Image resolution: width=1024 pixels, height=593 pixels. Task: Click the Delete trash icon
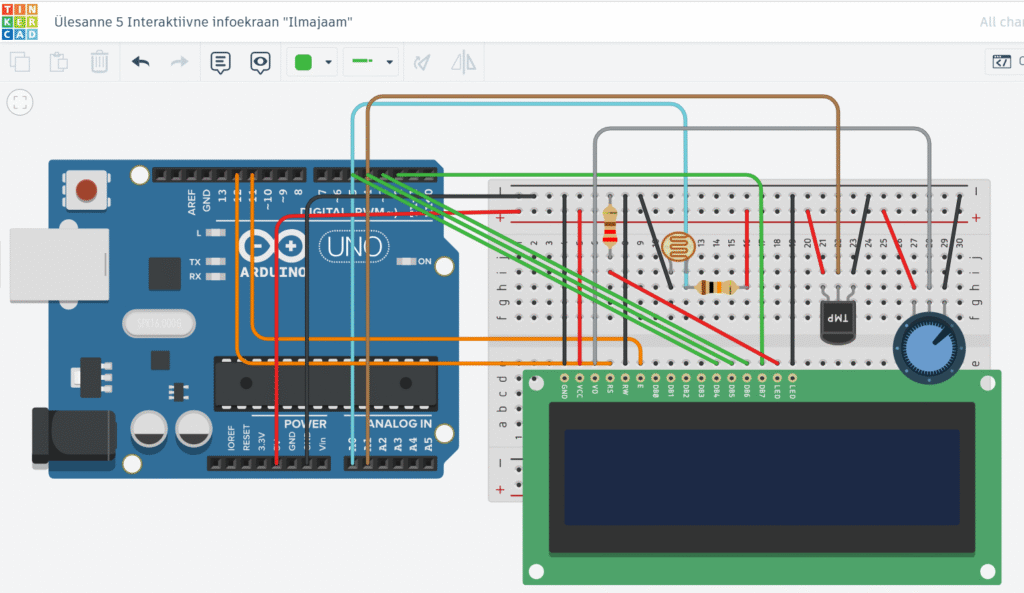(x=99, y=62)
